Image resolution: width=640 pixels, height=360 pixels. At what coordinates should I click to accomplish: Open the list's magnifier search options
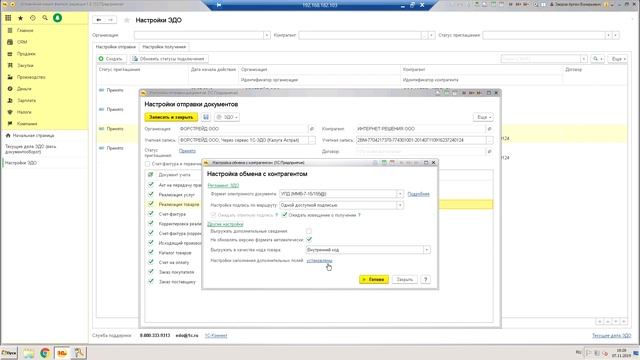coord(597,59)
